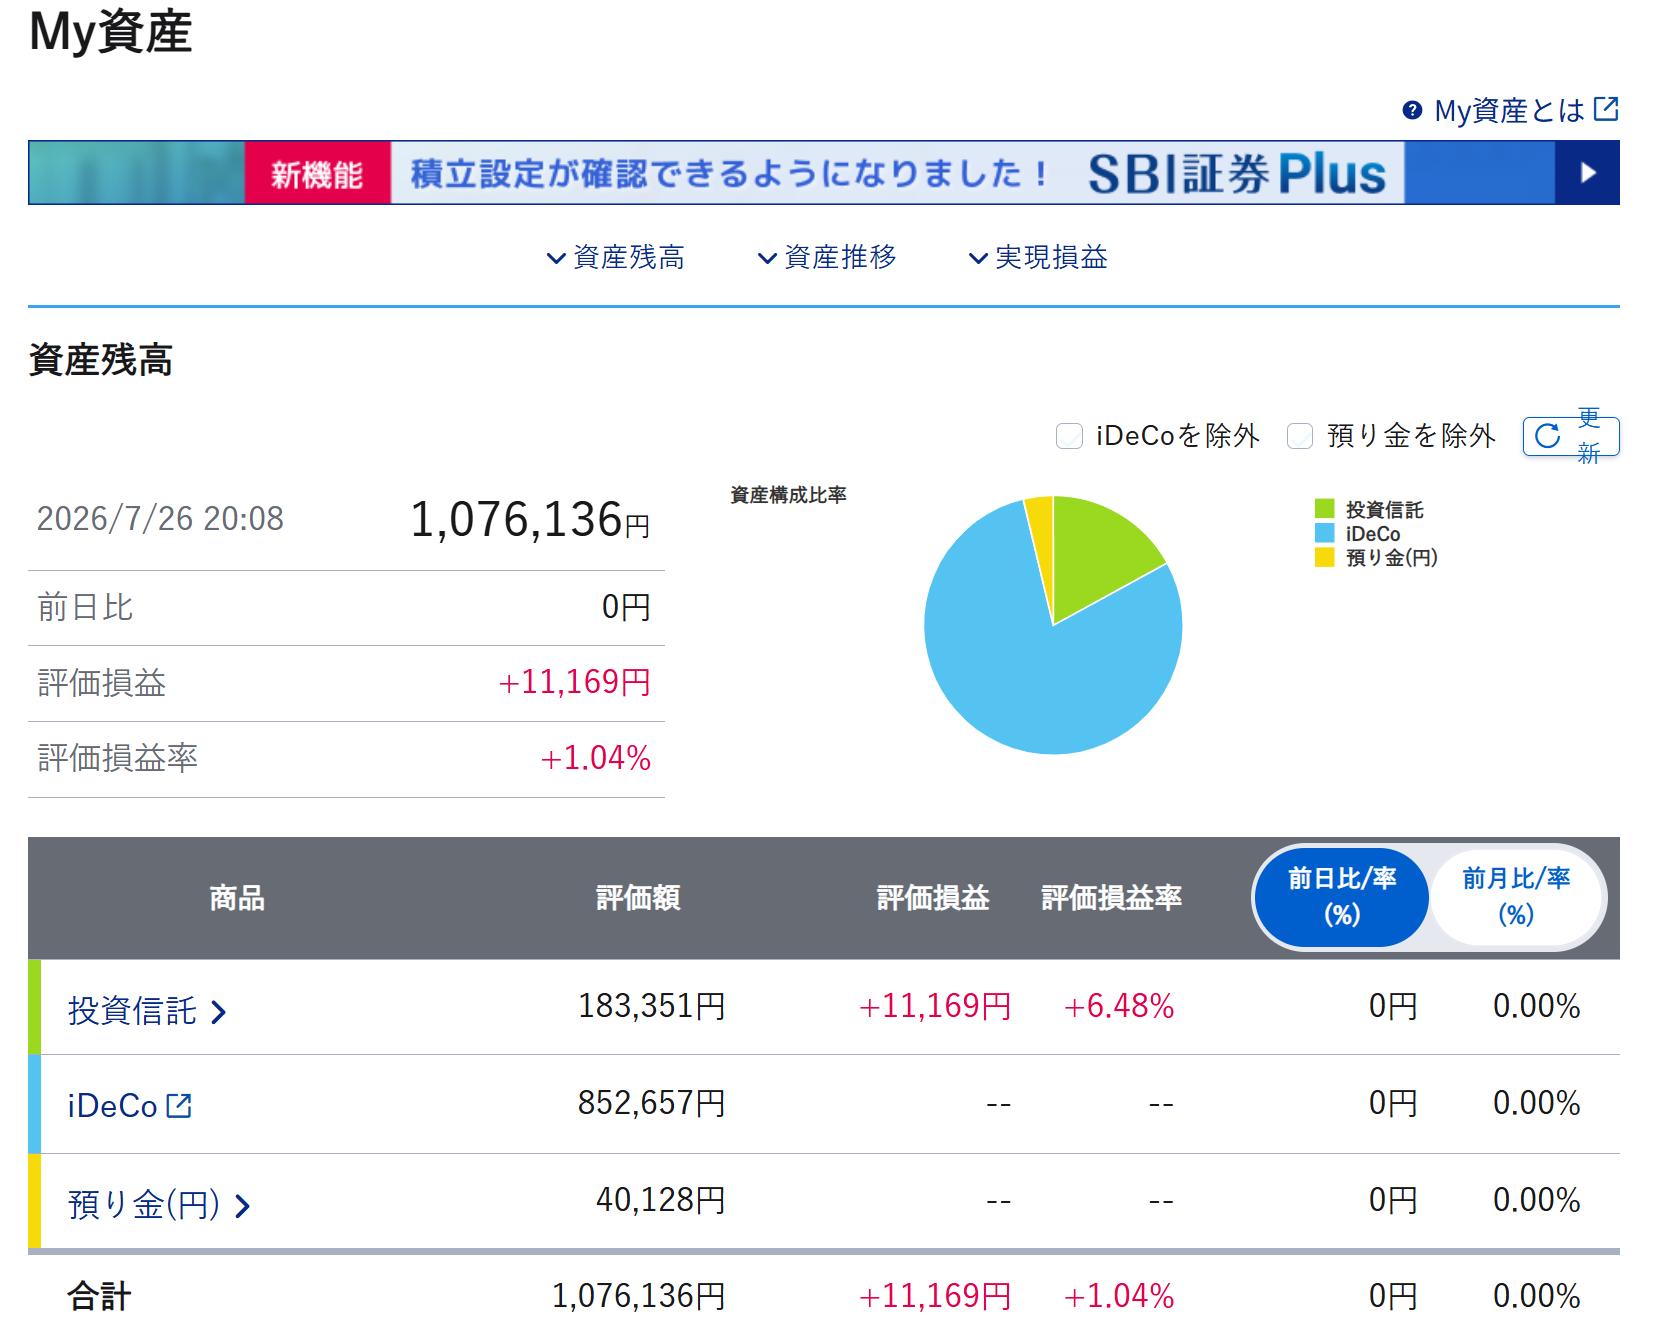Expand the 資産残高 section chevron

coord(556,258)
